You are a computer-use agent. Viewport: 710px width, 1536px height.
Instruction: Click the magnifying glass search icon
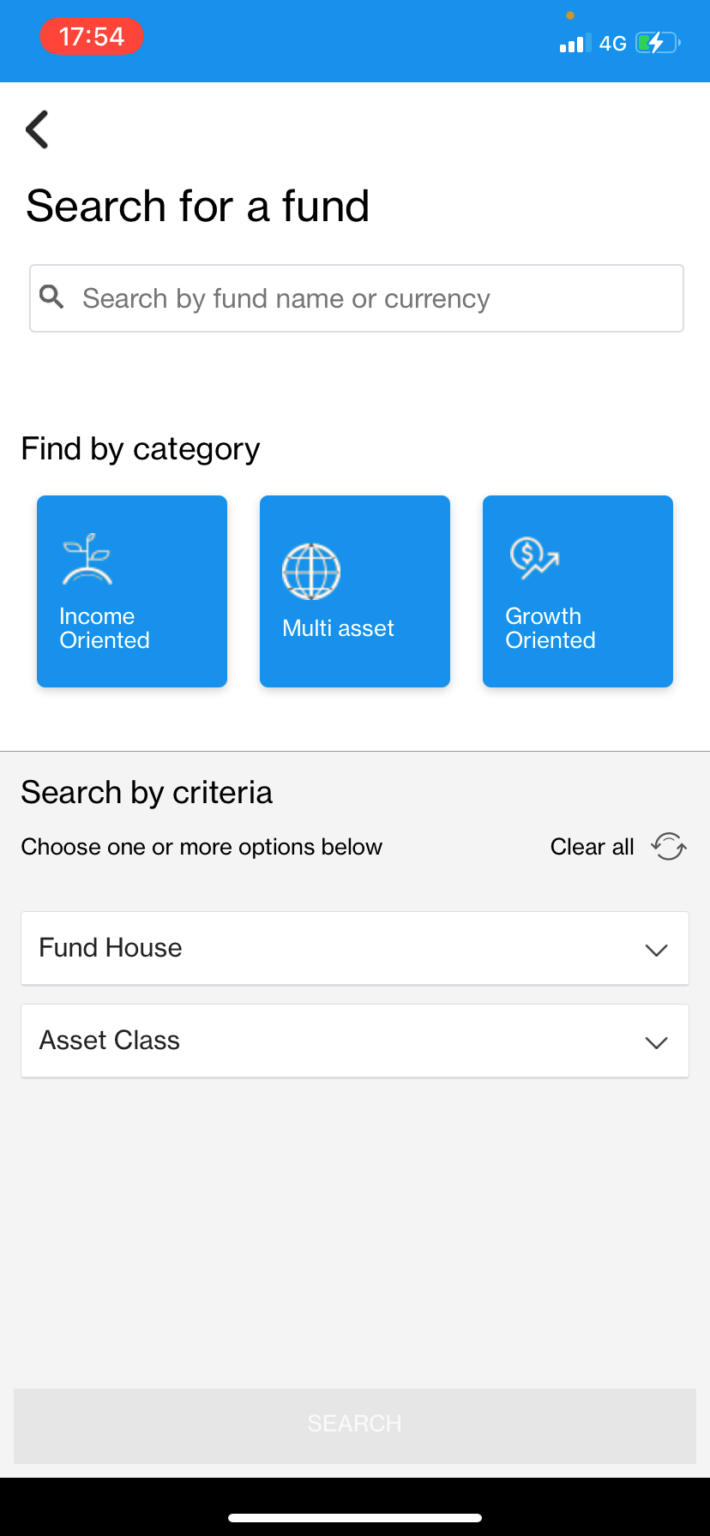pyautogui.click(x=52, y=297)
